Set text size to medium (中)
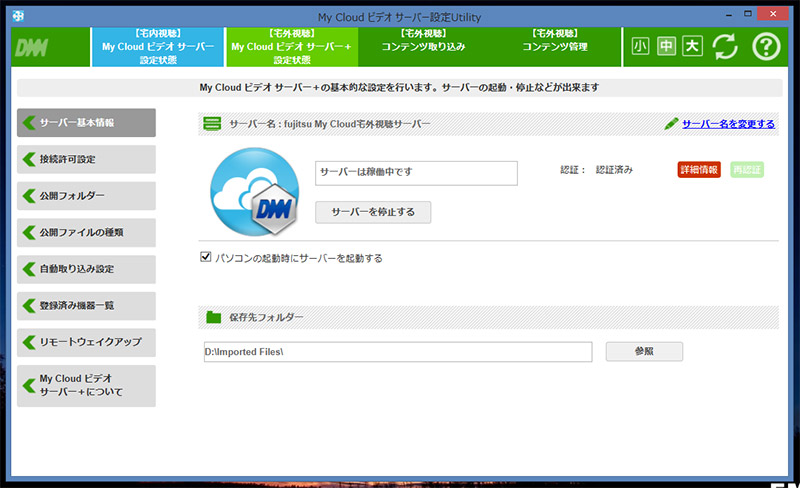 point(666,47)
